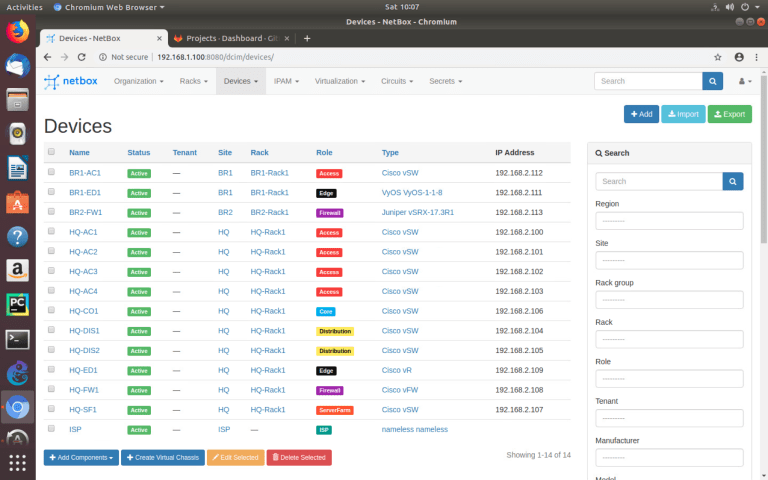
Task: Open the system power menu icon
Action: tap(745, 7)
